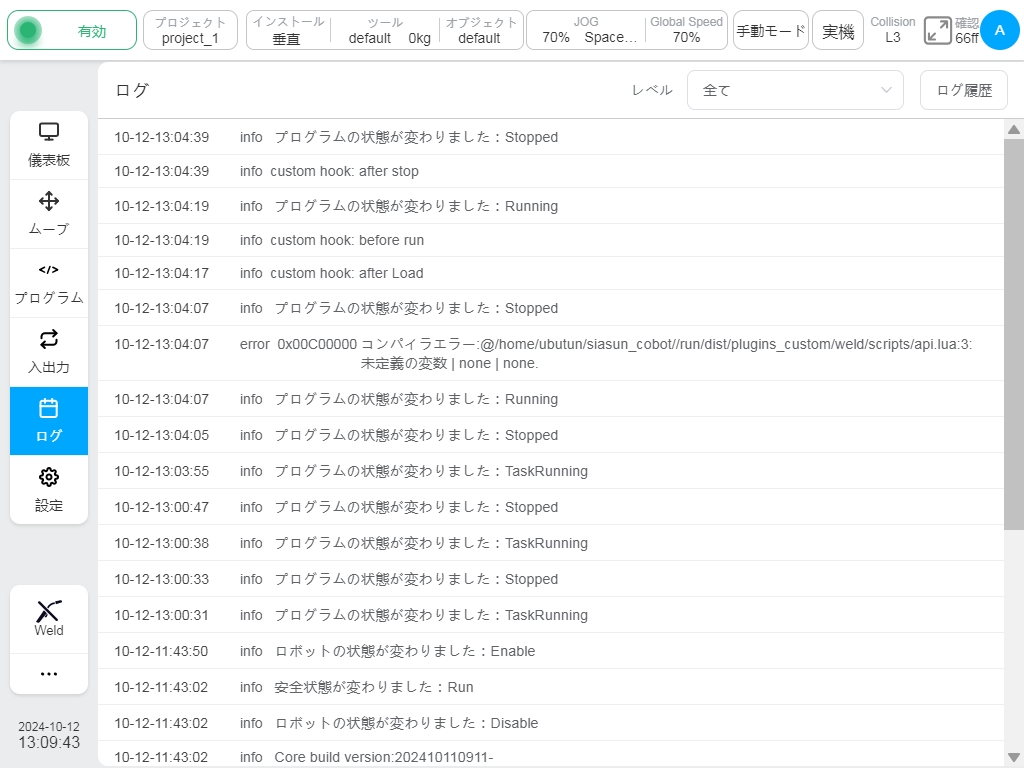This screenshot has width=1024, height=768.
Task: Click the 確認 66ff checksum
Action: 967,30
